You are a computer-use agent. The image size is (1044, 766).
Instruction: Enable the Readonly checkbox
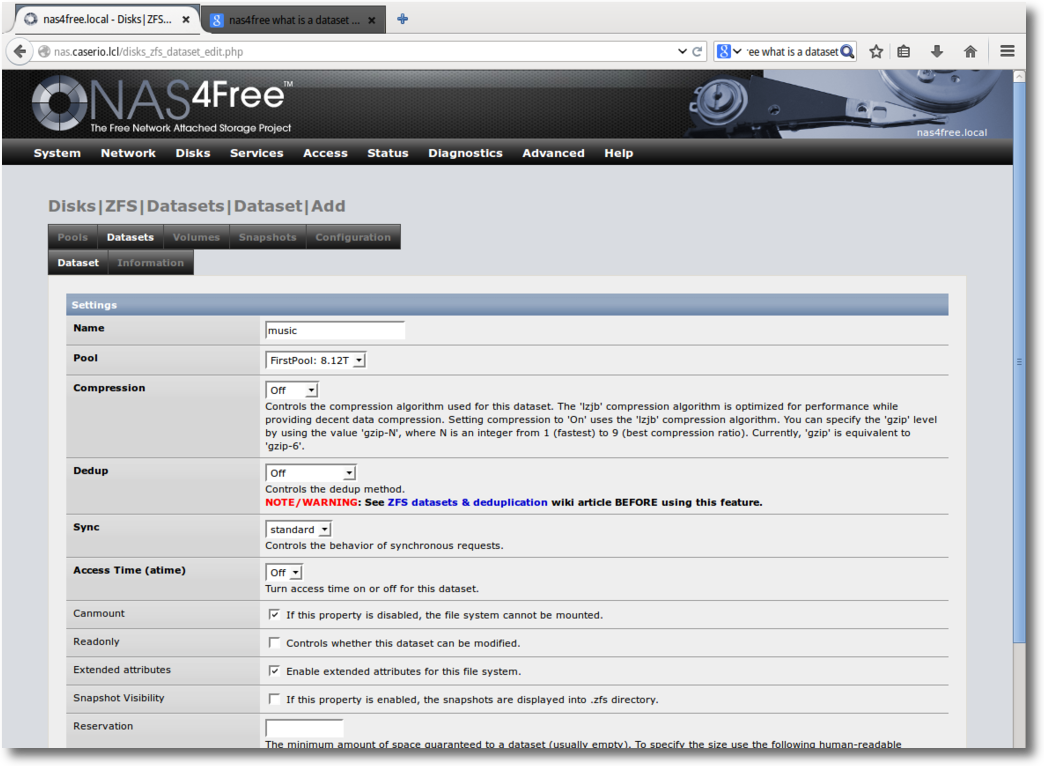coord(274,642)
